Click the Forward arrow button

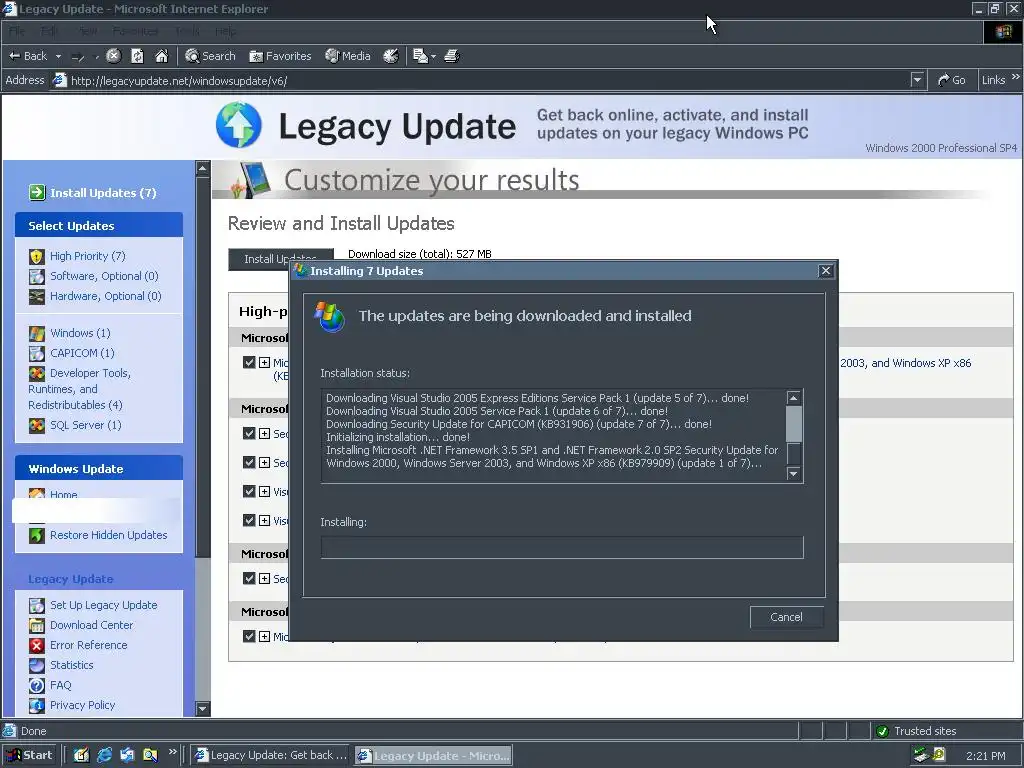pos(78,57)
